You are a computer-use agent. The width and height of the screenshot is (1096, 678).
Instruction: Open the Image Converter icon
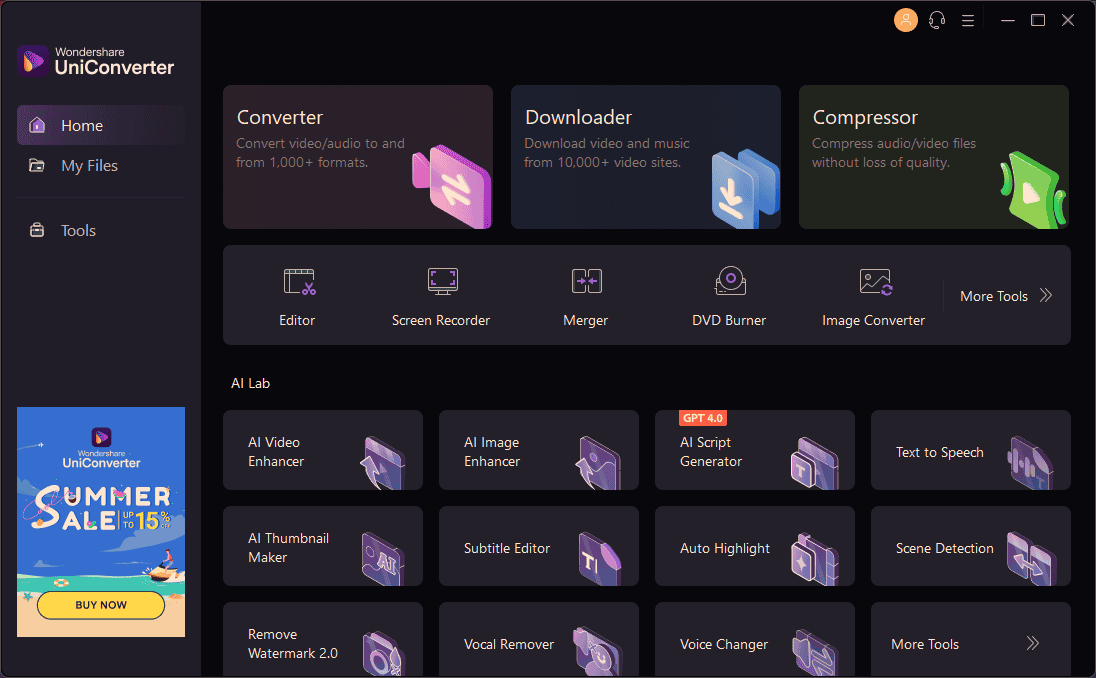click(x=875, y=282)
